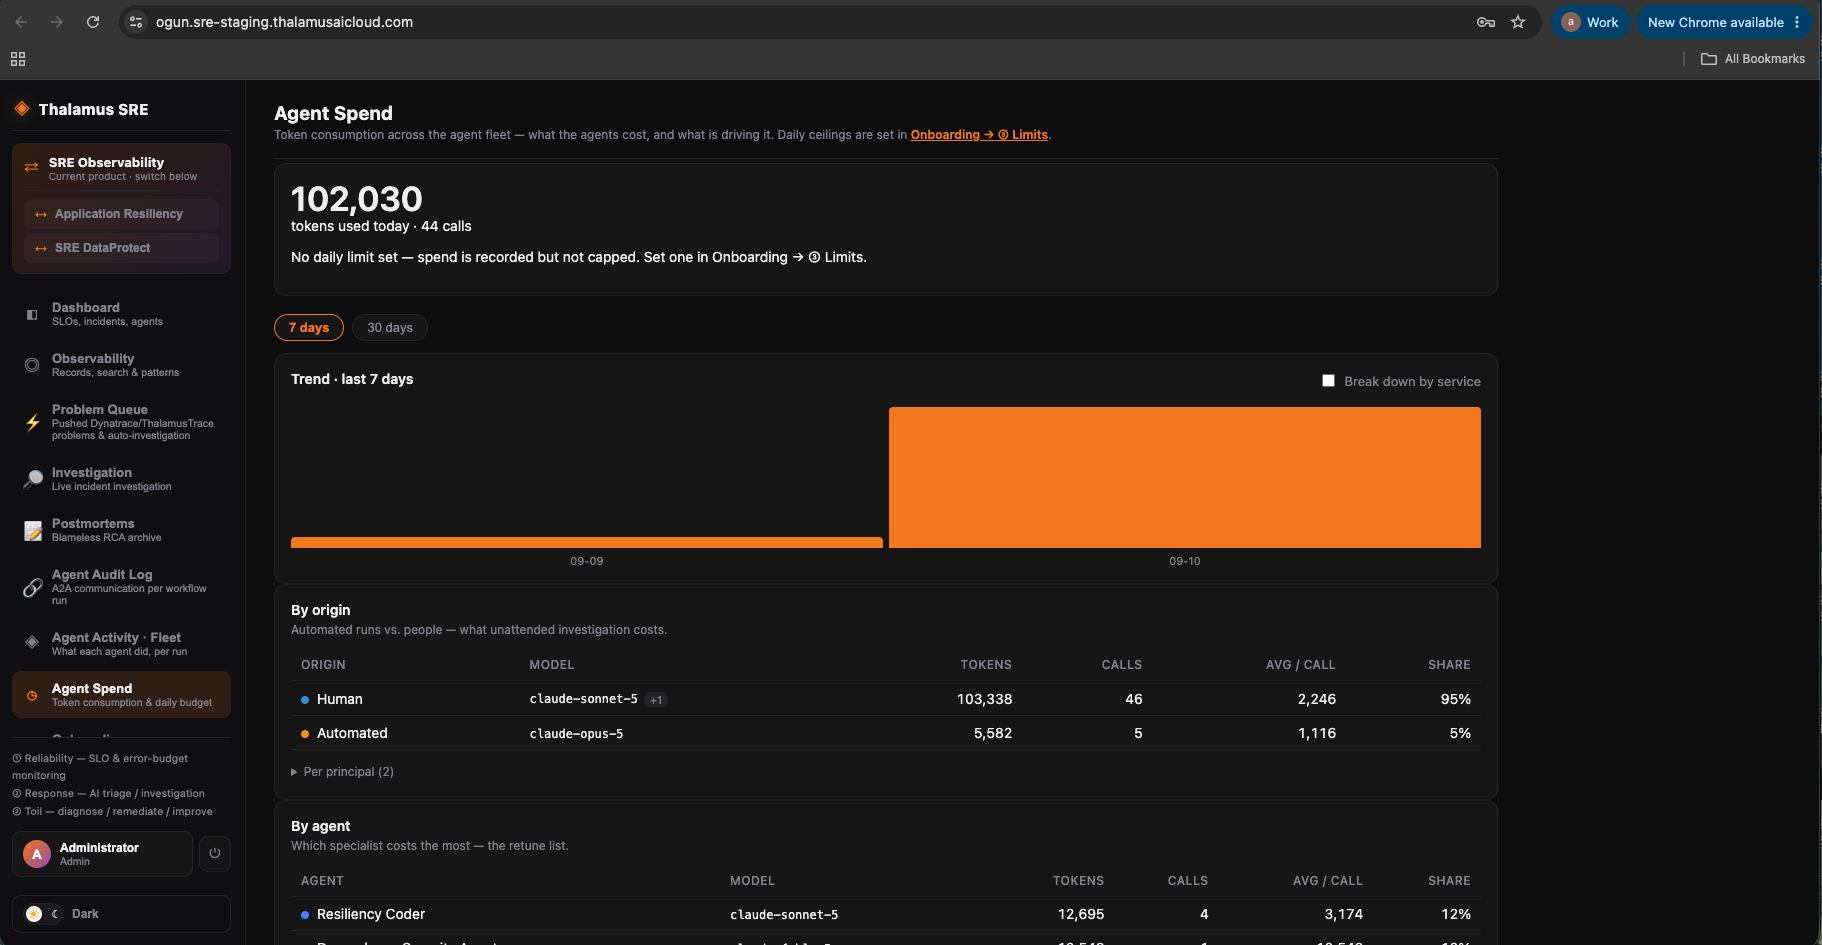Open the SRE Observability product switcher
Image resolution: width=1822 pixels, height=945 pixels.
coord(122,168)
